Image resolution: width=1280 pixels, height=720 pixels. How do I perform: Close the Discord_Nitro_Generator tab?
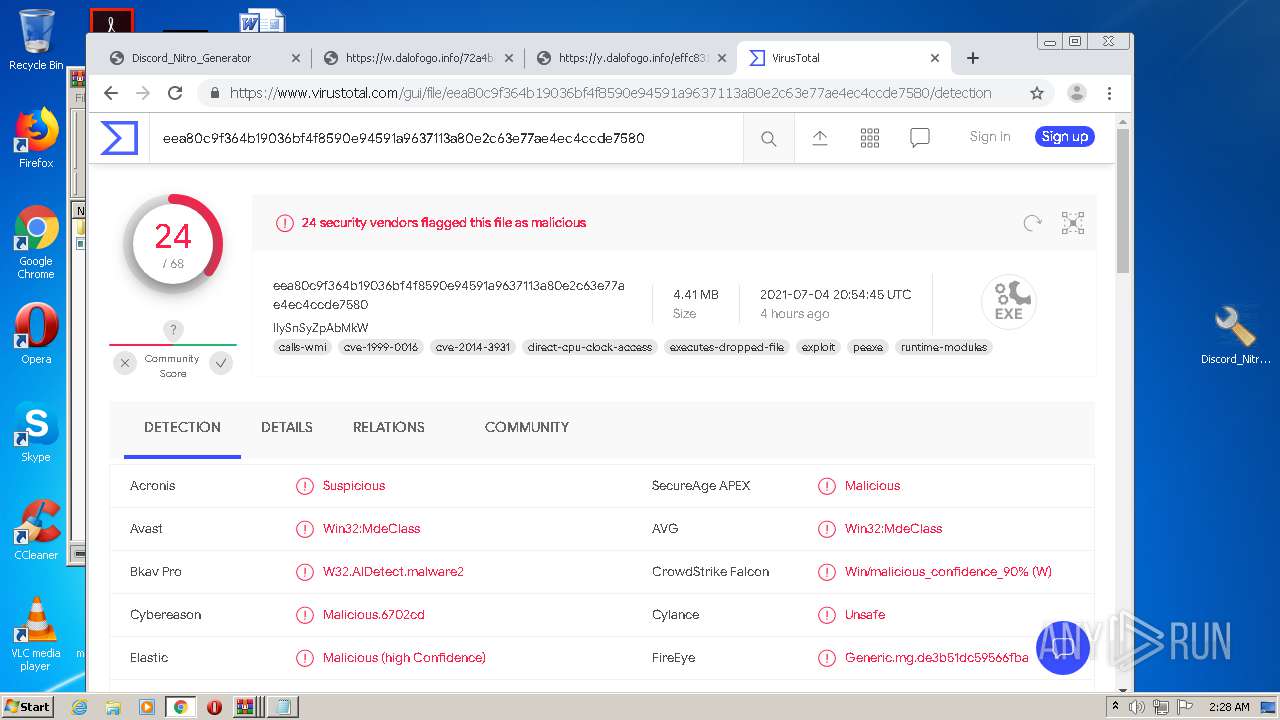coord(295,58)
